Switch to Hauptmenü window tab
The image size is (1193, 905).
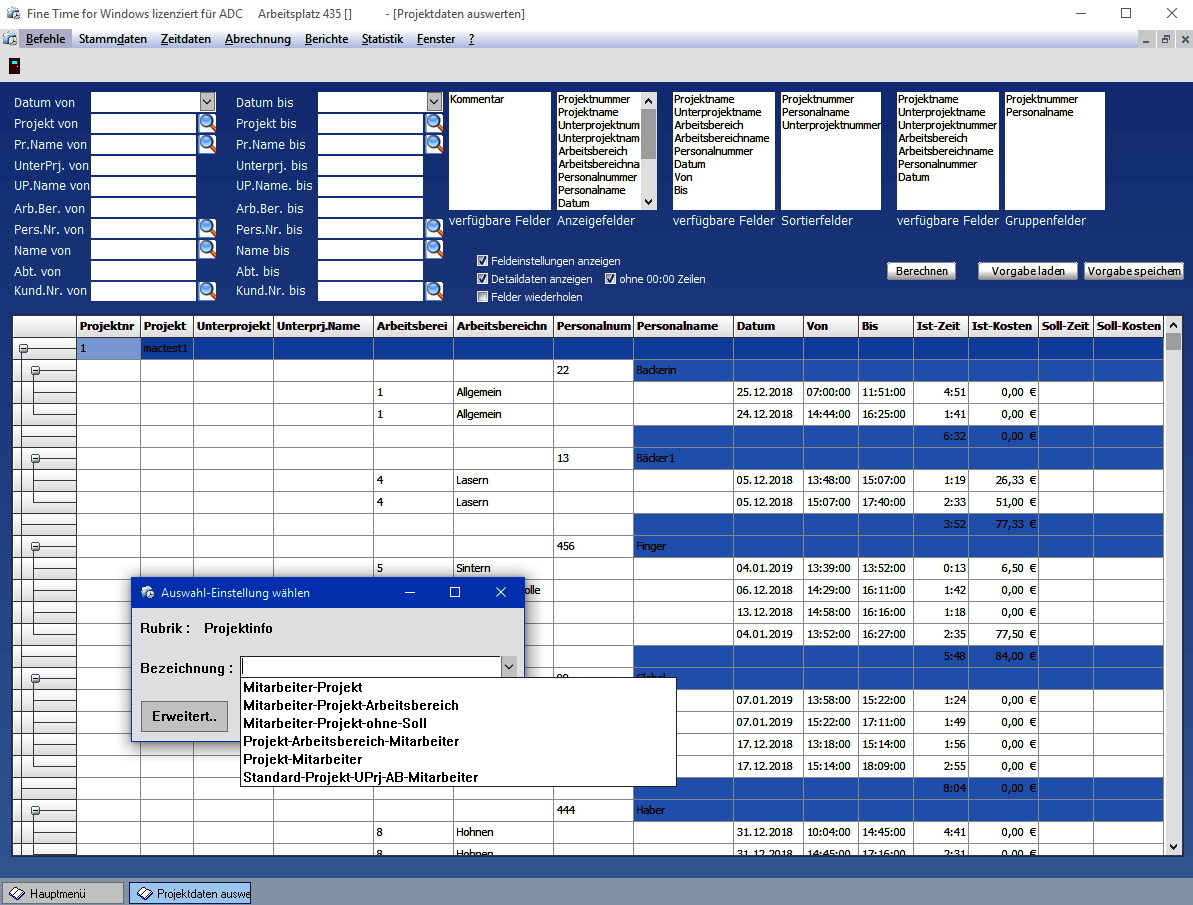63,894
